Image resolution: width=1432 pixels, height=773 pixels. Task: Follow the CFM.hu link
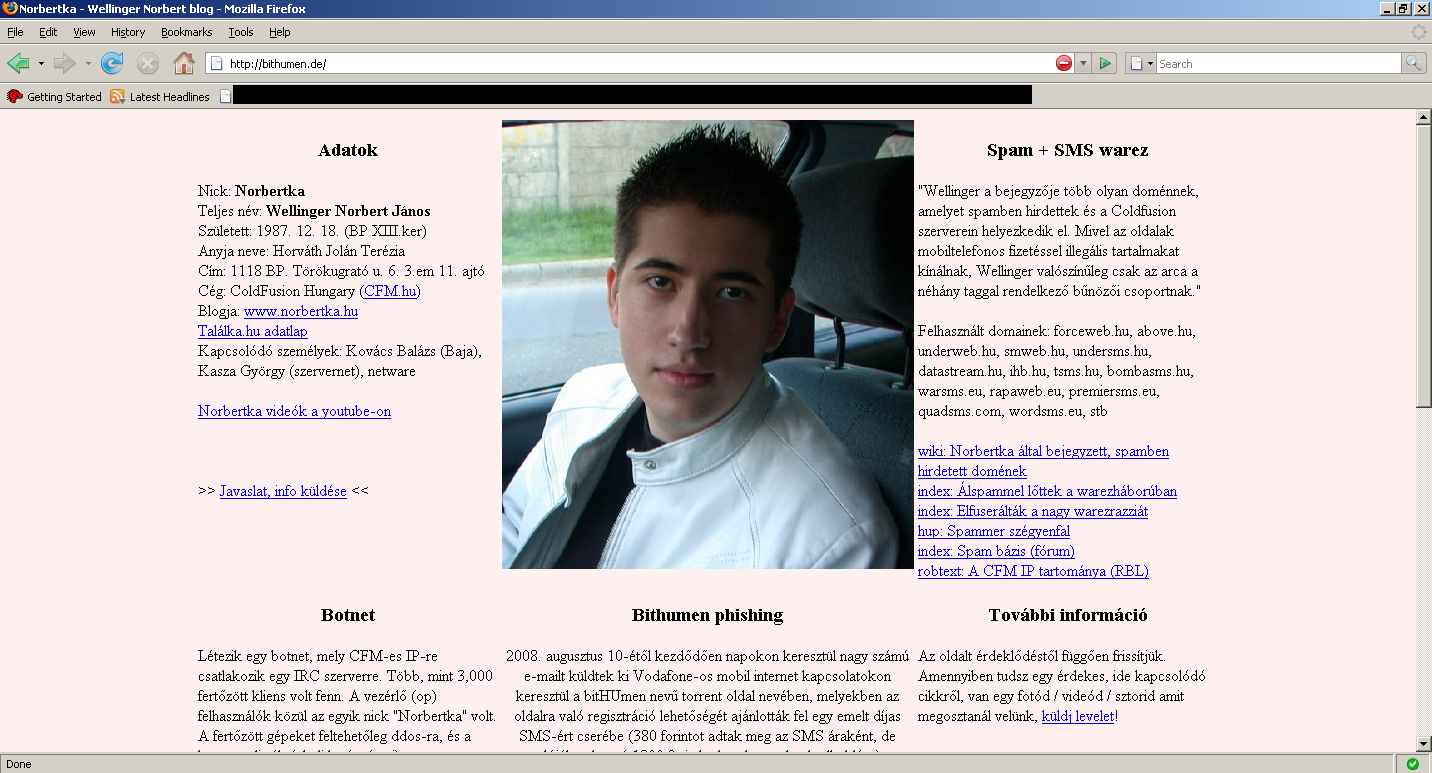point(390,291)
